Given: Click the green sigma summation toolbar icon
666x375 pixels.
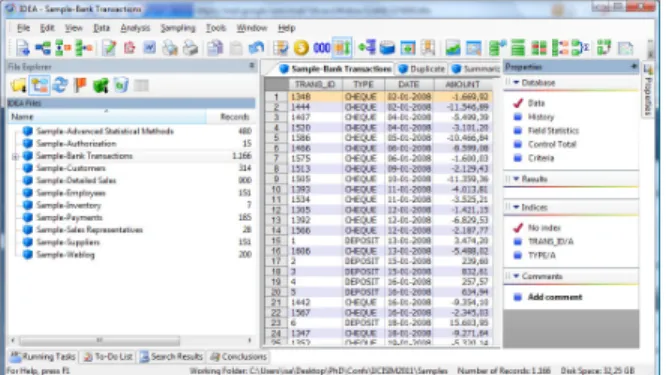Looking at the screenshot, I should [x=580, y=48].
